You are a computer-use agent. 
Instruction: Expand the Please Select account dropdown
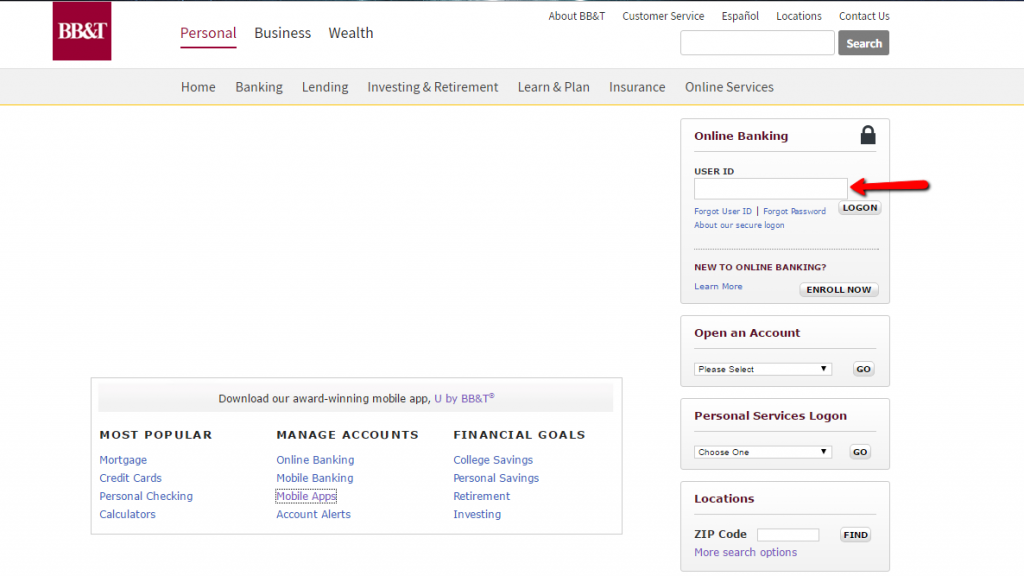tap(763, 369)
